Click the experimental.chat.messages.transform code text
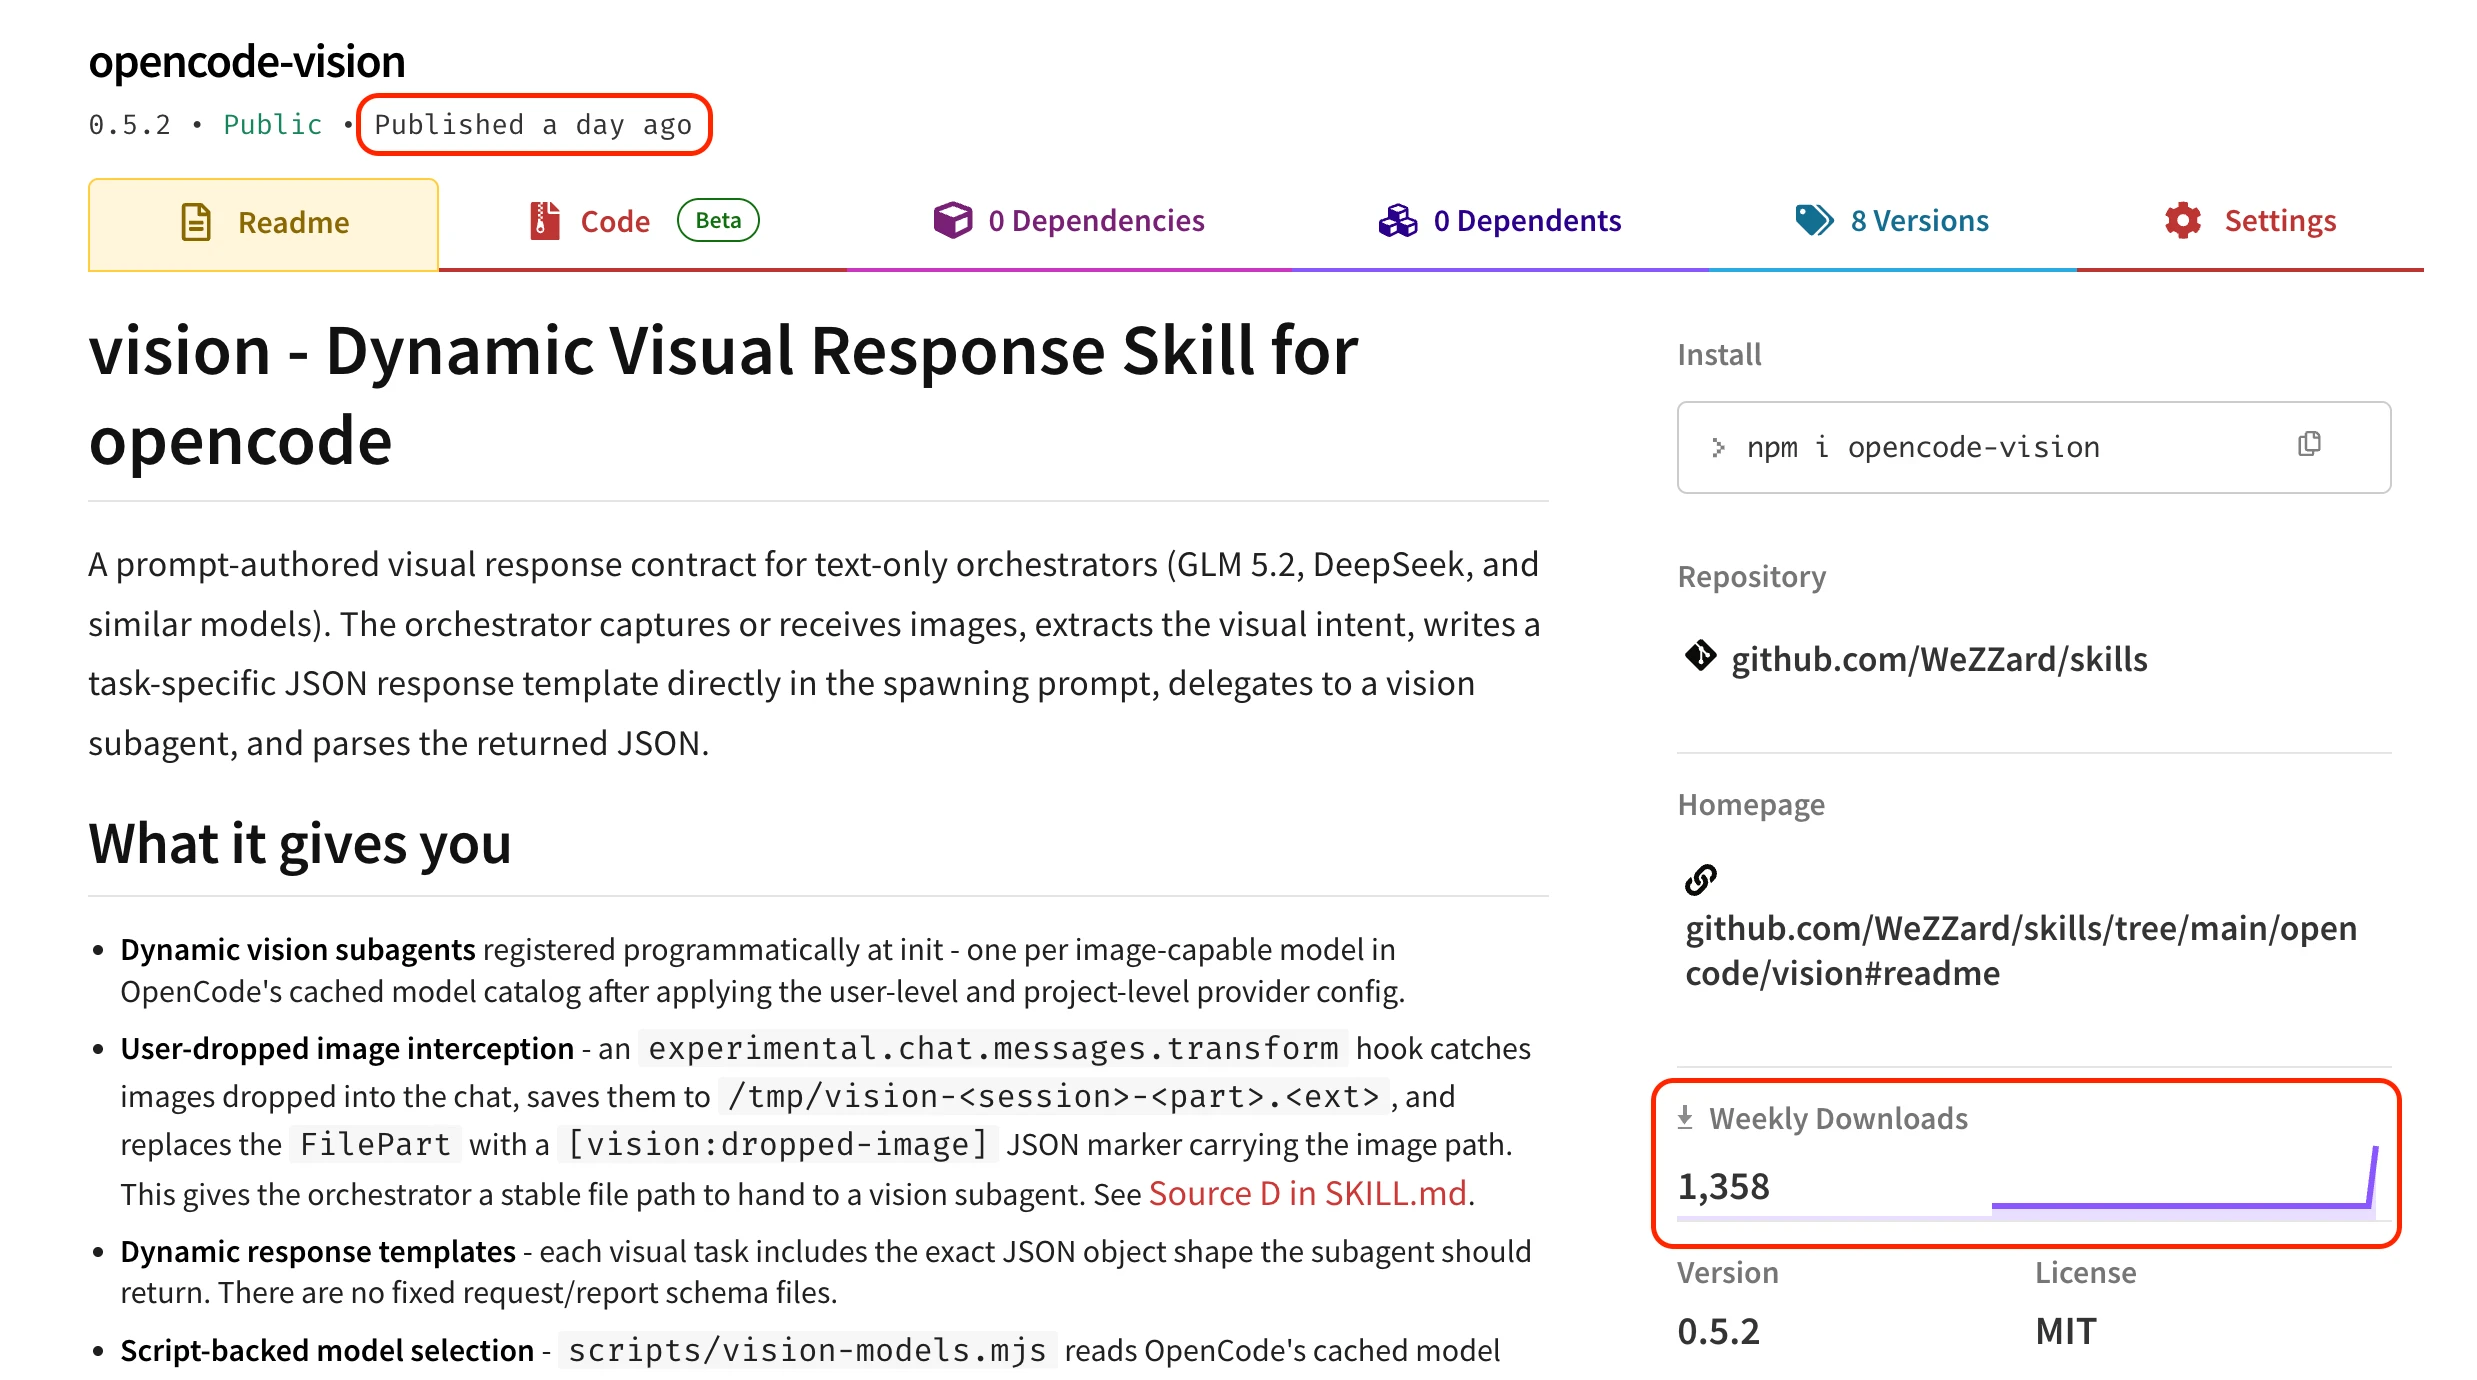Image resolution: width=2477 pixels, height=1380 pixels. coord(993,1048)
